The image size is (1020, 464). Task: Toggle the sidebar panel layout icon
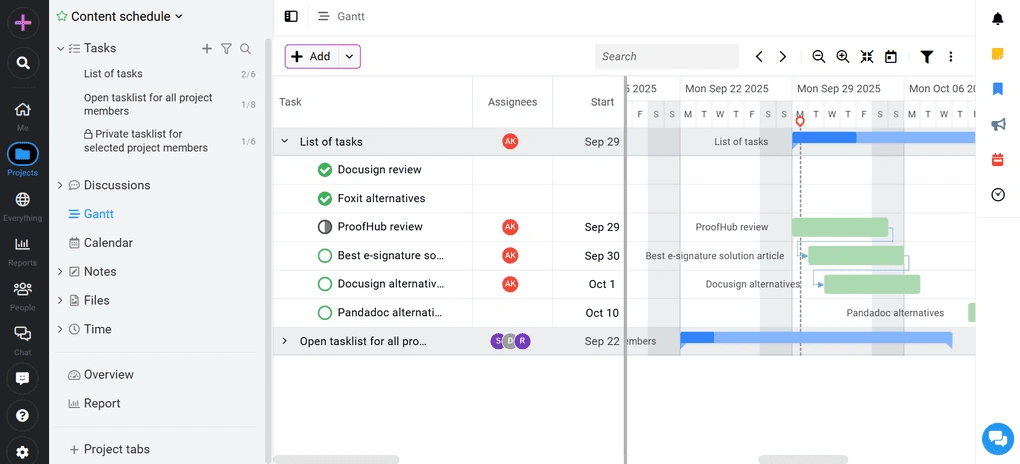pyautogui.click(x=291, y=16)
